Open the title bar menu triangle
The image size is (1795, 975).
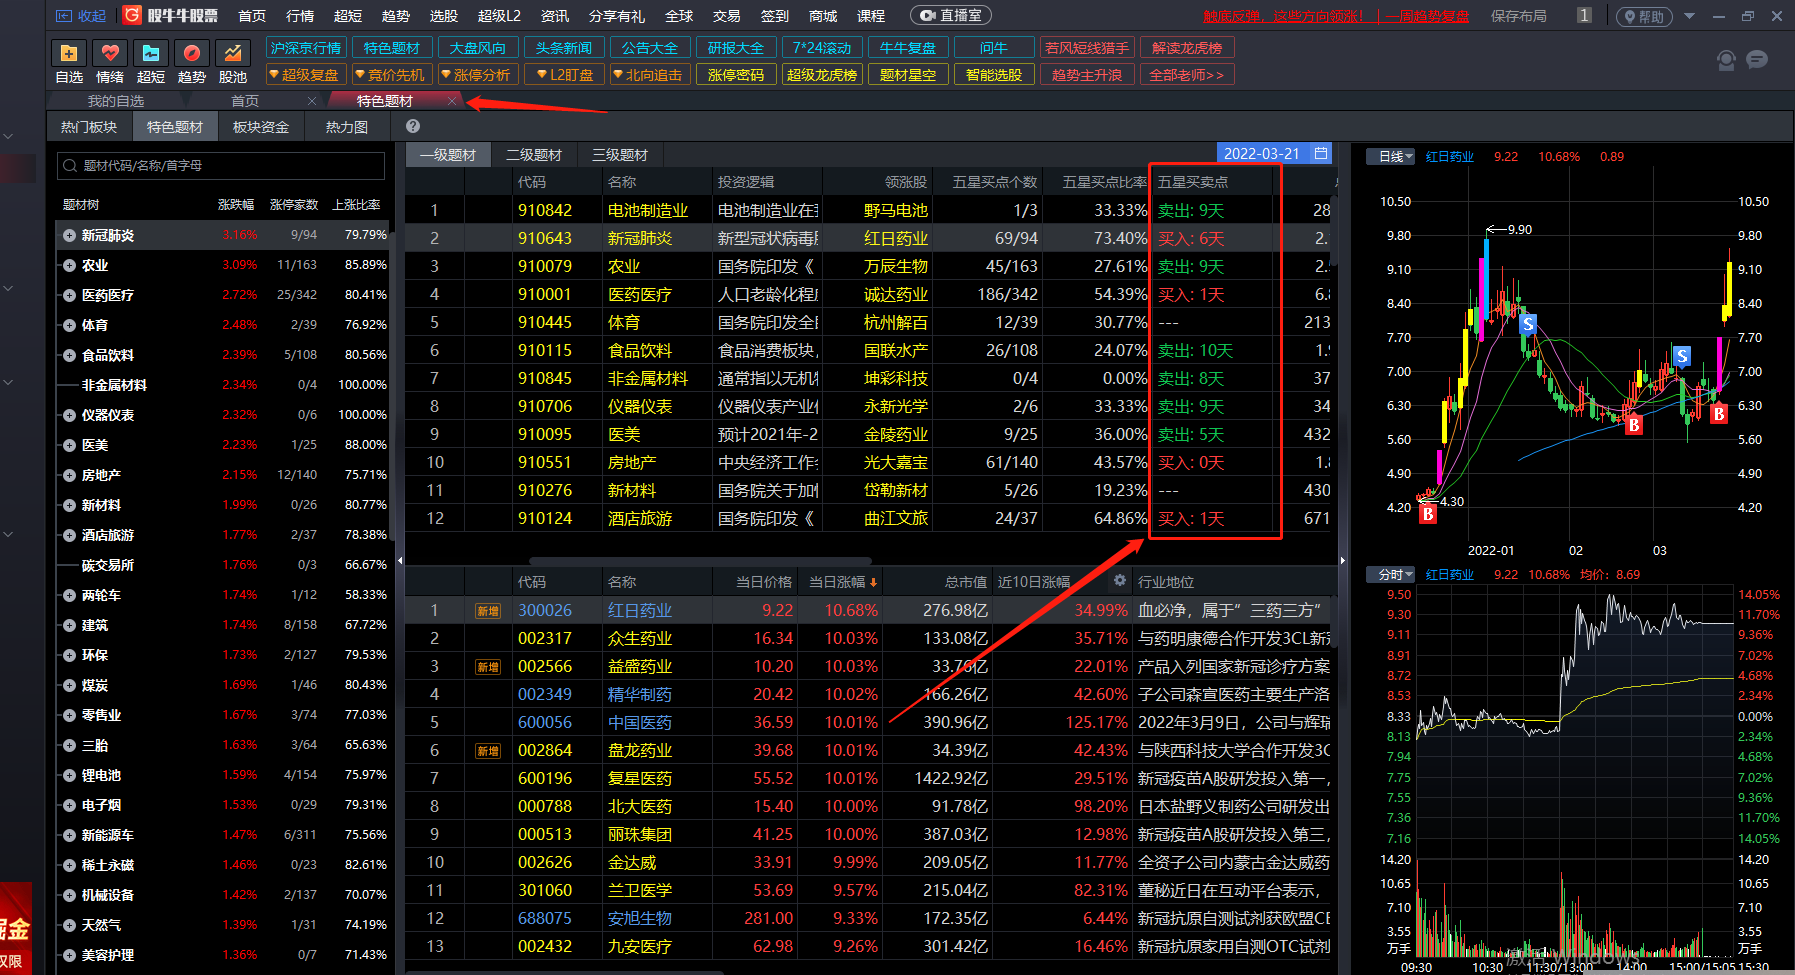1690,16
